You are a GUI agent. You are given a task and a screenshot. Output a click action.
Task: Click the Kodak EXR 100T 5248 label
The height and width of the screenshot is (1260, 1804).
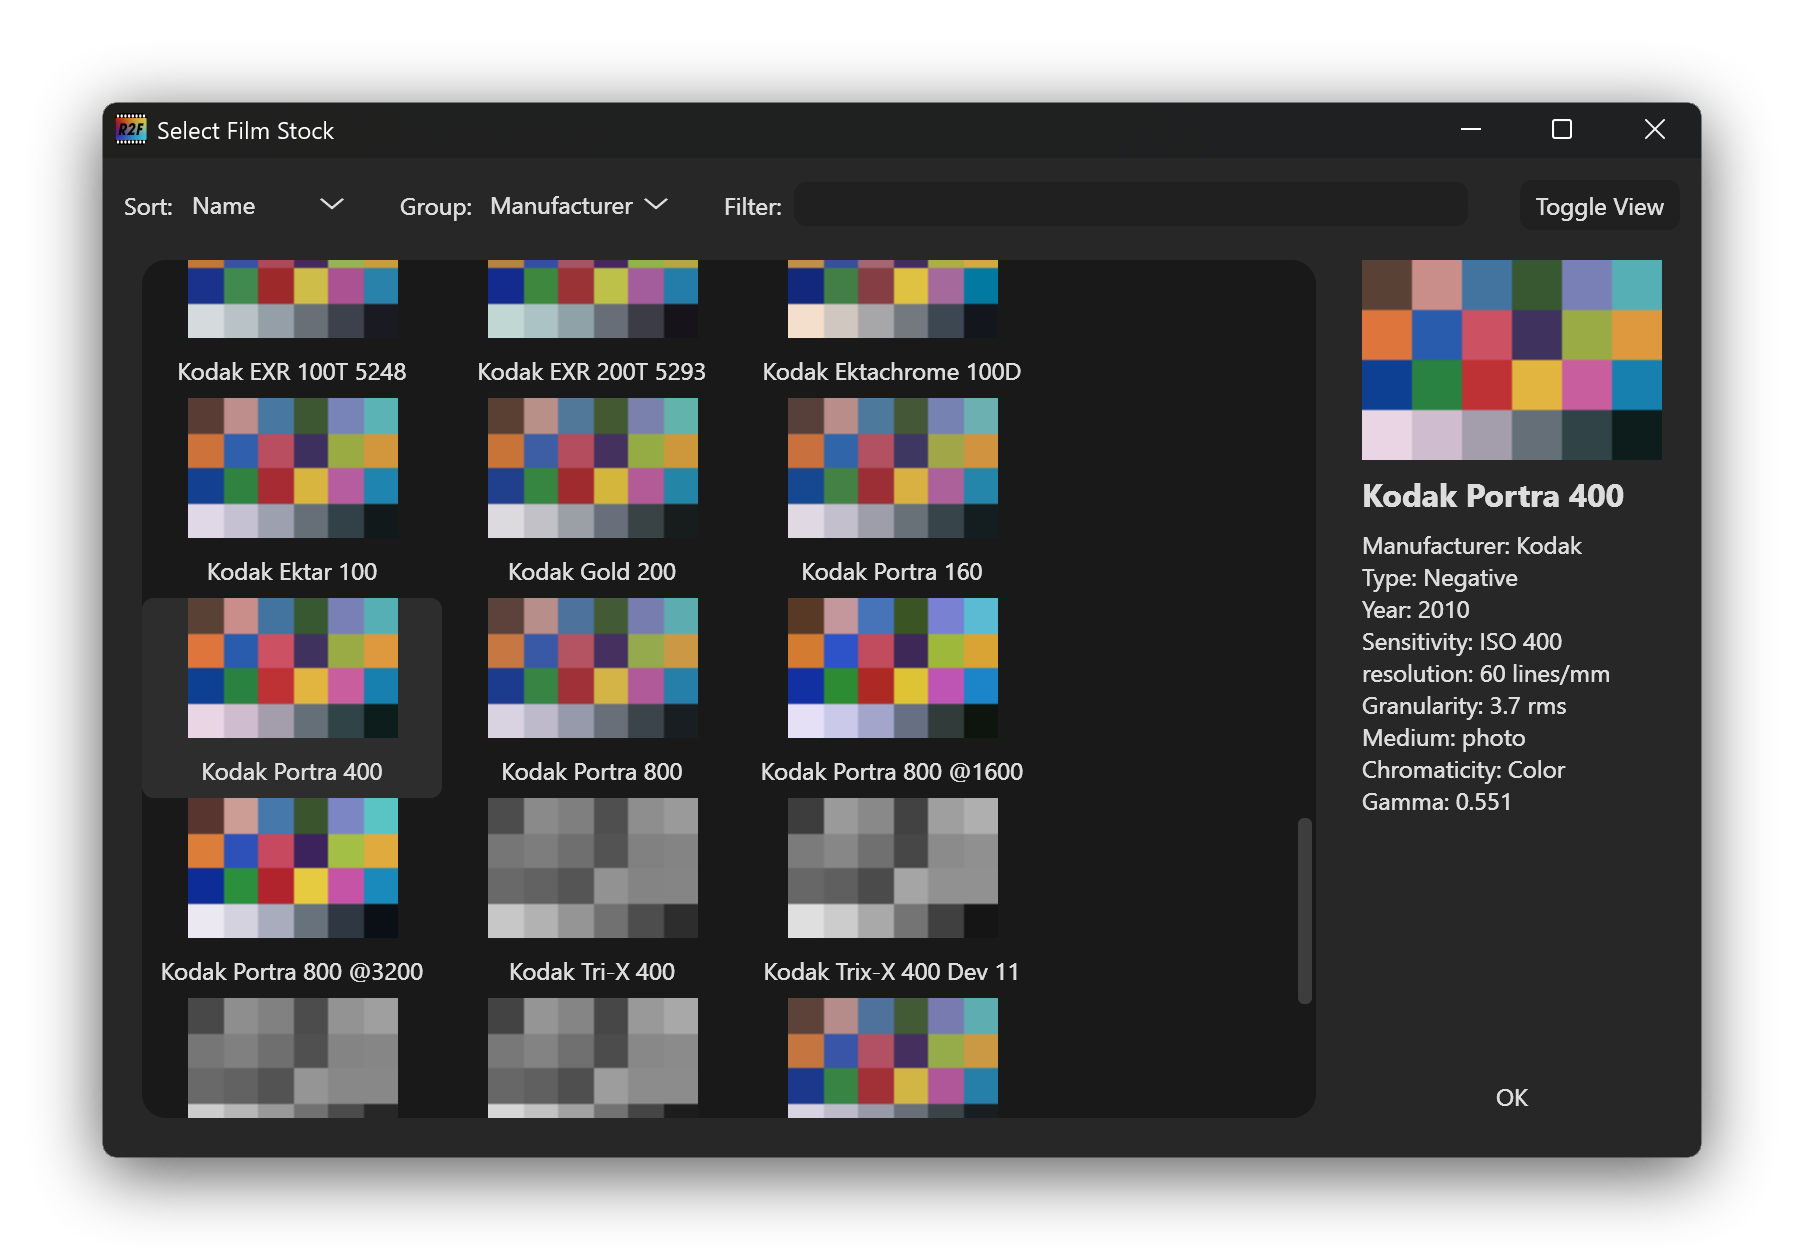(x=292, y=372)
